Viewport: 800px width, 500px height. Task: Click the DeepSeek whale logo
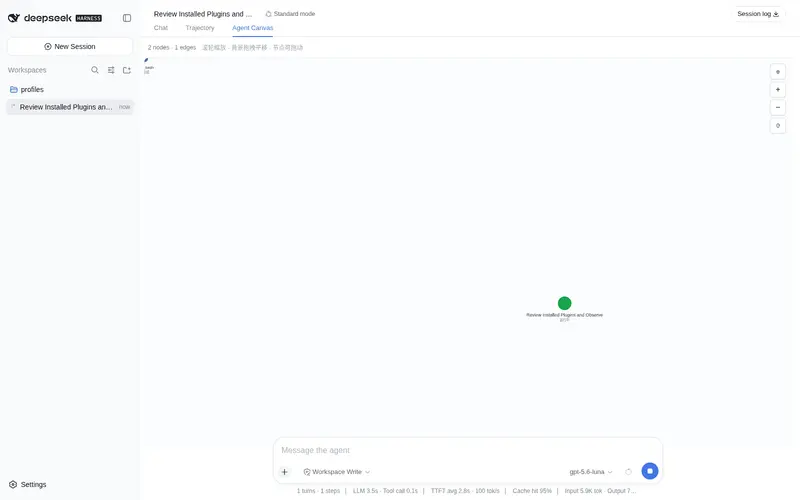[x=14, y=18]
